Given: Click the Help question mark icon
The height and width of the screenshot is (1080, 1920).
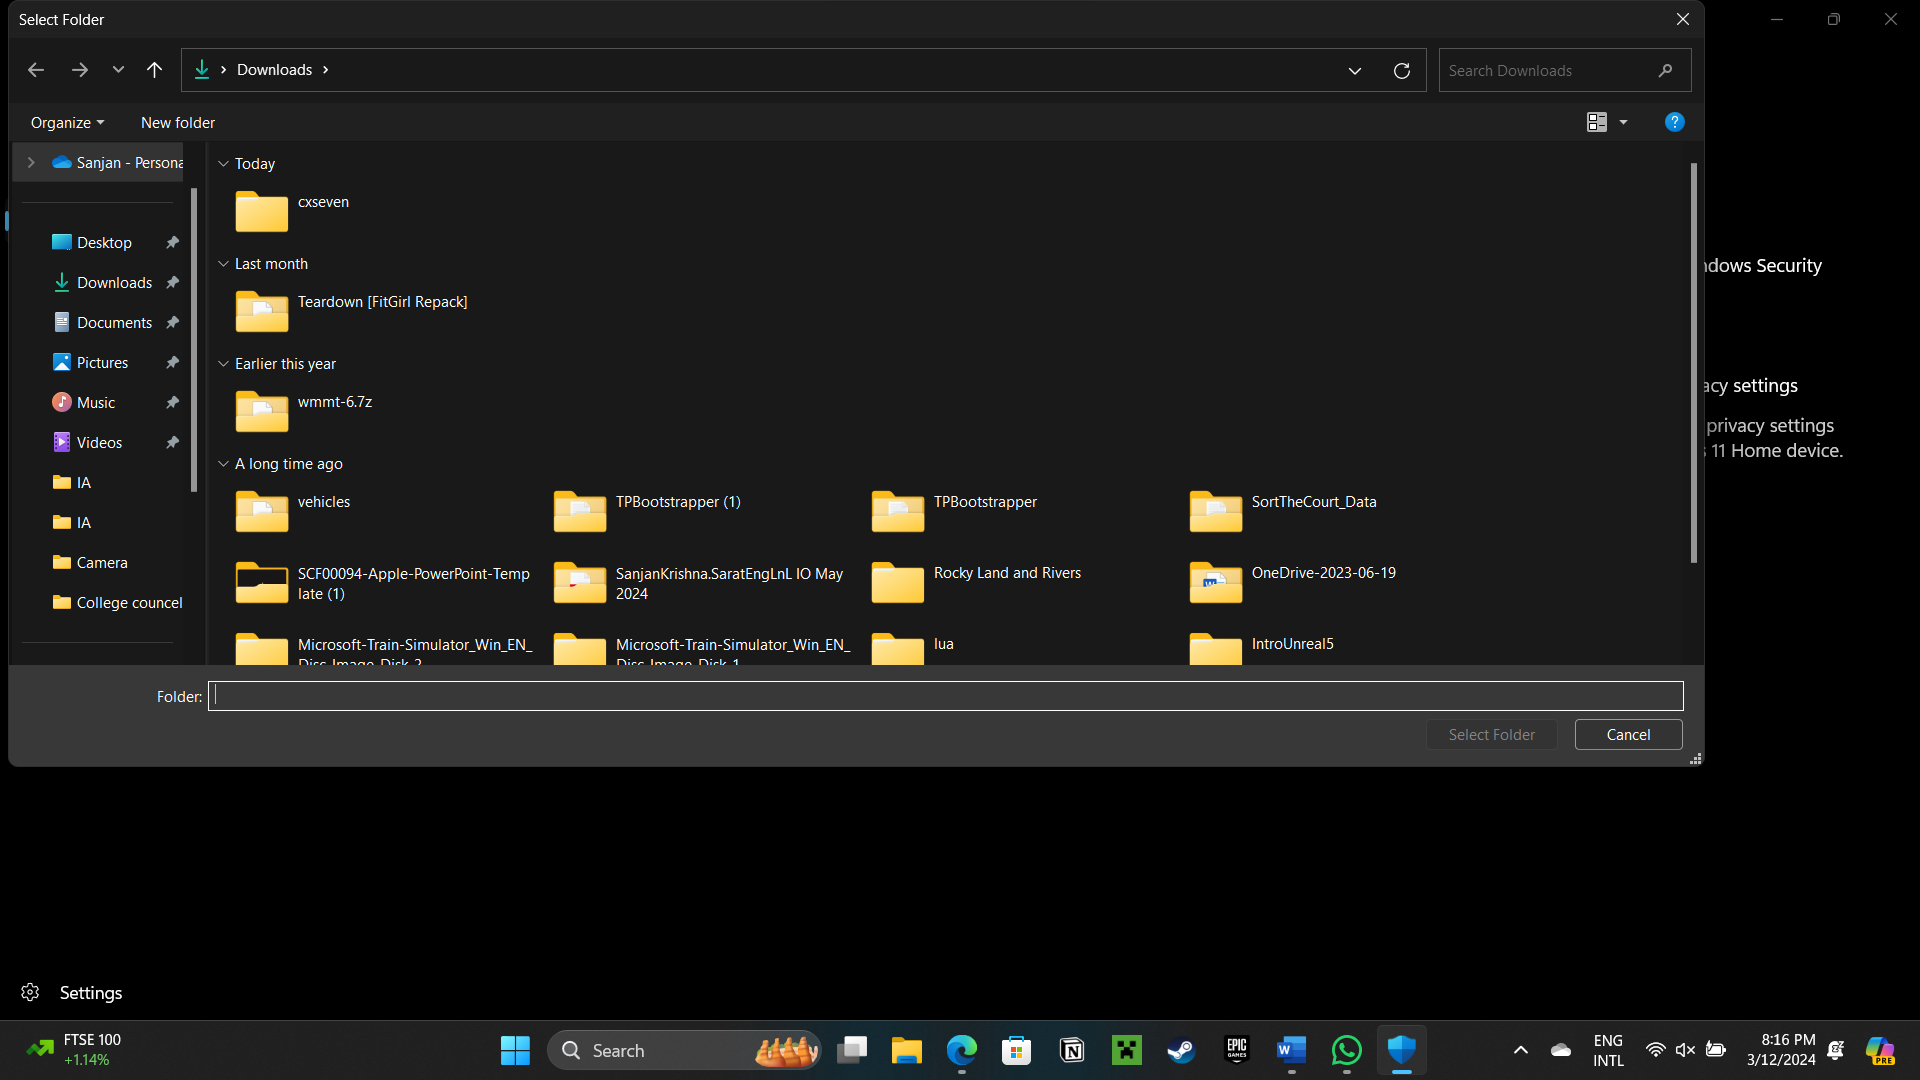Looking at the screenshot, I should tap(1674, 122).
